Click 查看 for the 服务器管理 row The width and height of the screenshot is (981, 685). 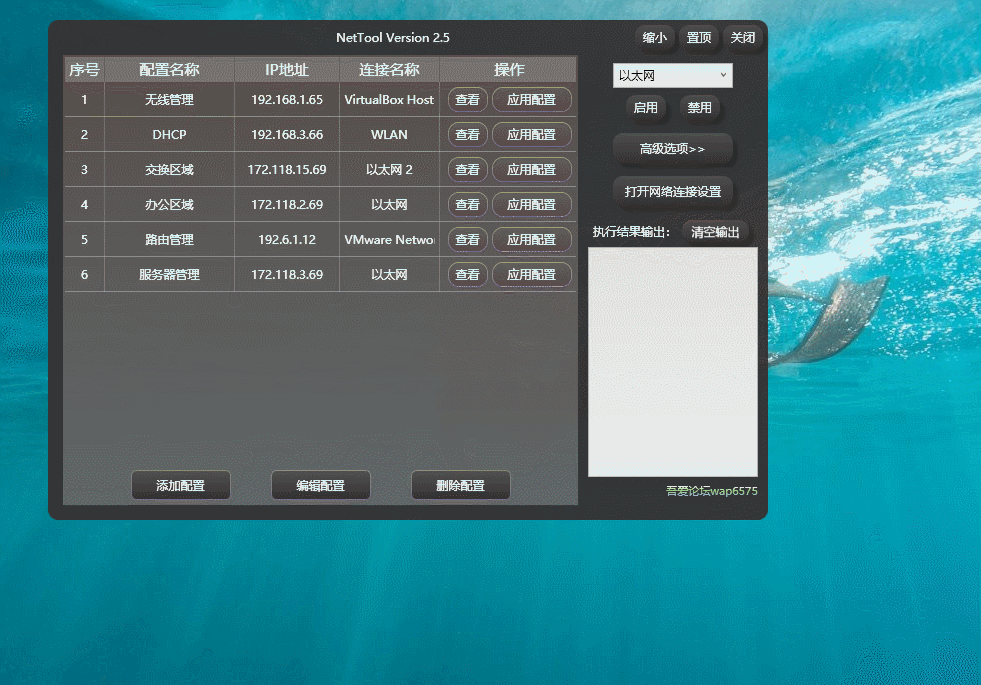tap(467, 275)
